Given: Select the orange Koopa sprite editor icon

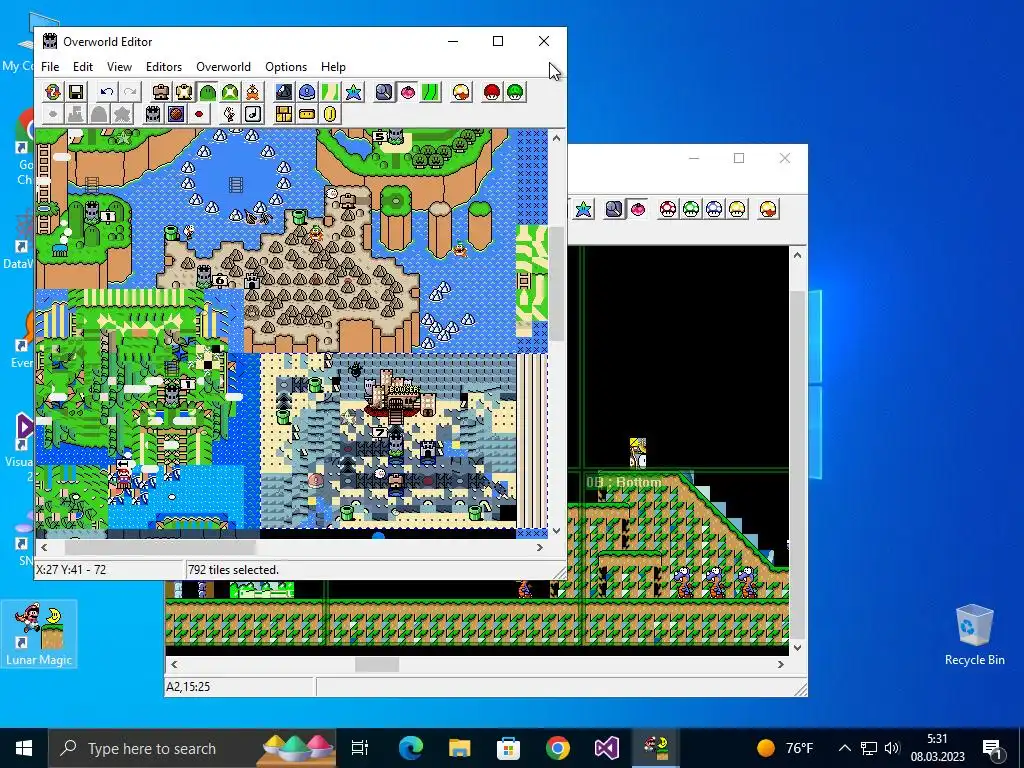Looking at the screenshot, I should tap(253, 92).
